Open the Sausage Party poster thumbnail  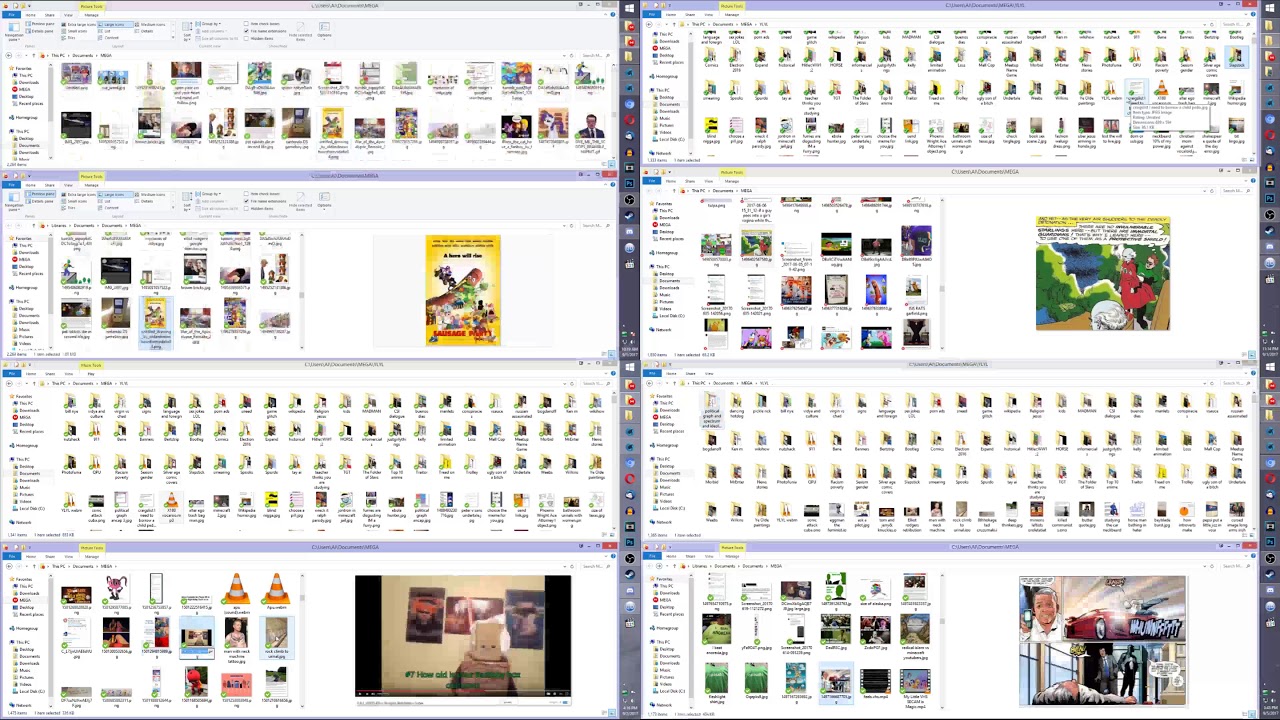tap(462, 290)
